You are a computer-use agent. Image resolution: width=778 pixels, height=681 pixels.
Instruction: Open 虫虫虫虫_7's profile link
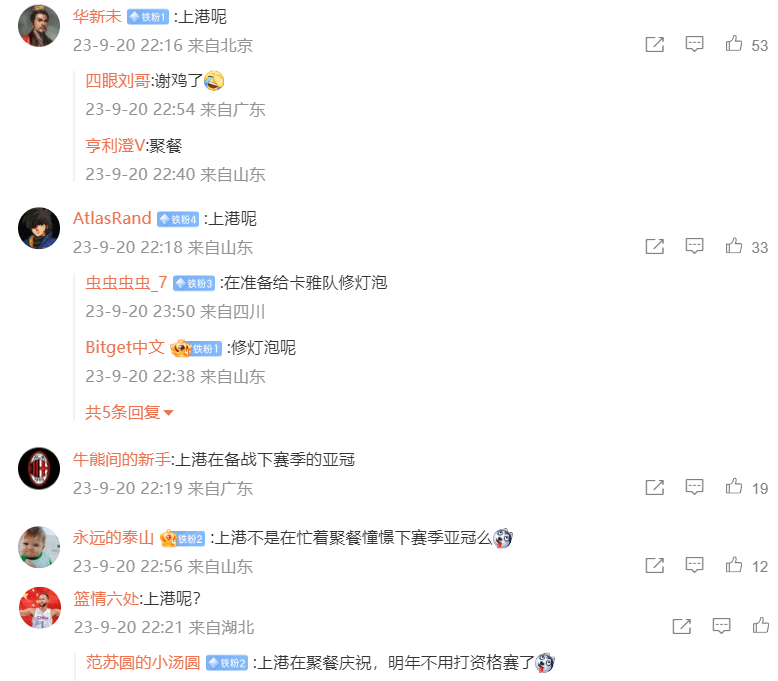pos(126,283)
